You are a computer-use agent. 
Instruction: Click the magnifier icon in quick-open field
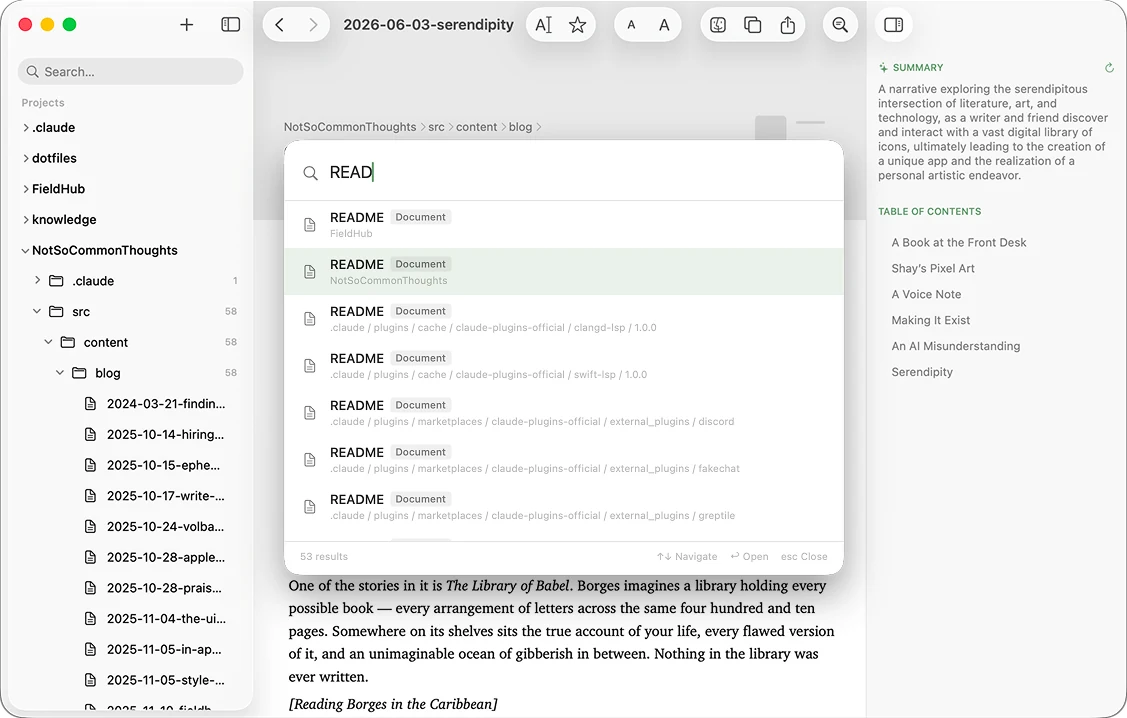tap(310, 173)
